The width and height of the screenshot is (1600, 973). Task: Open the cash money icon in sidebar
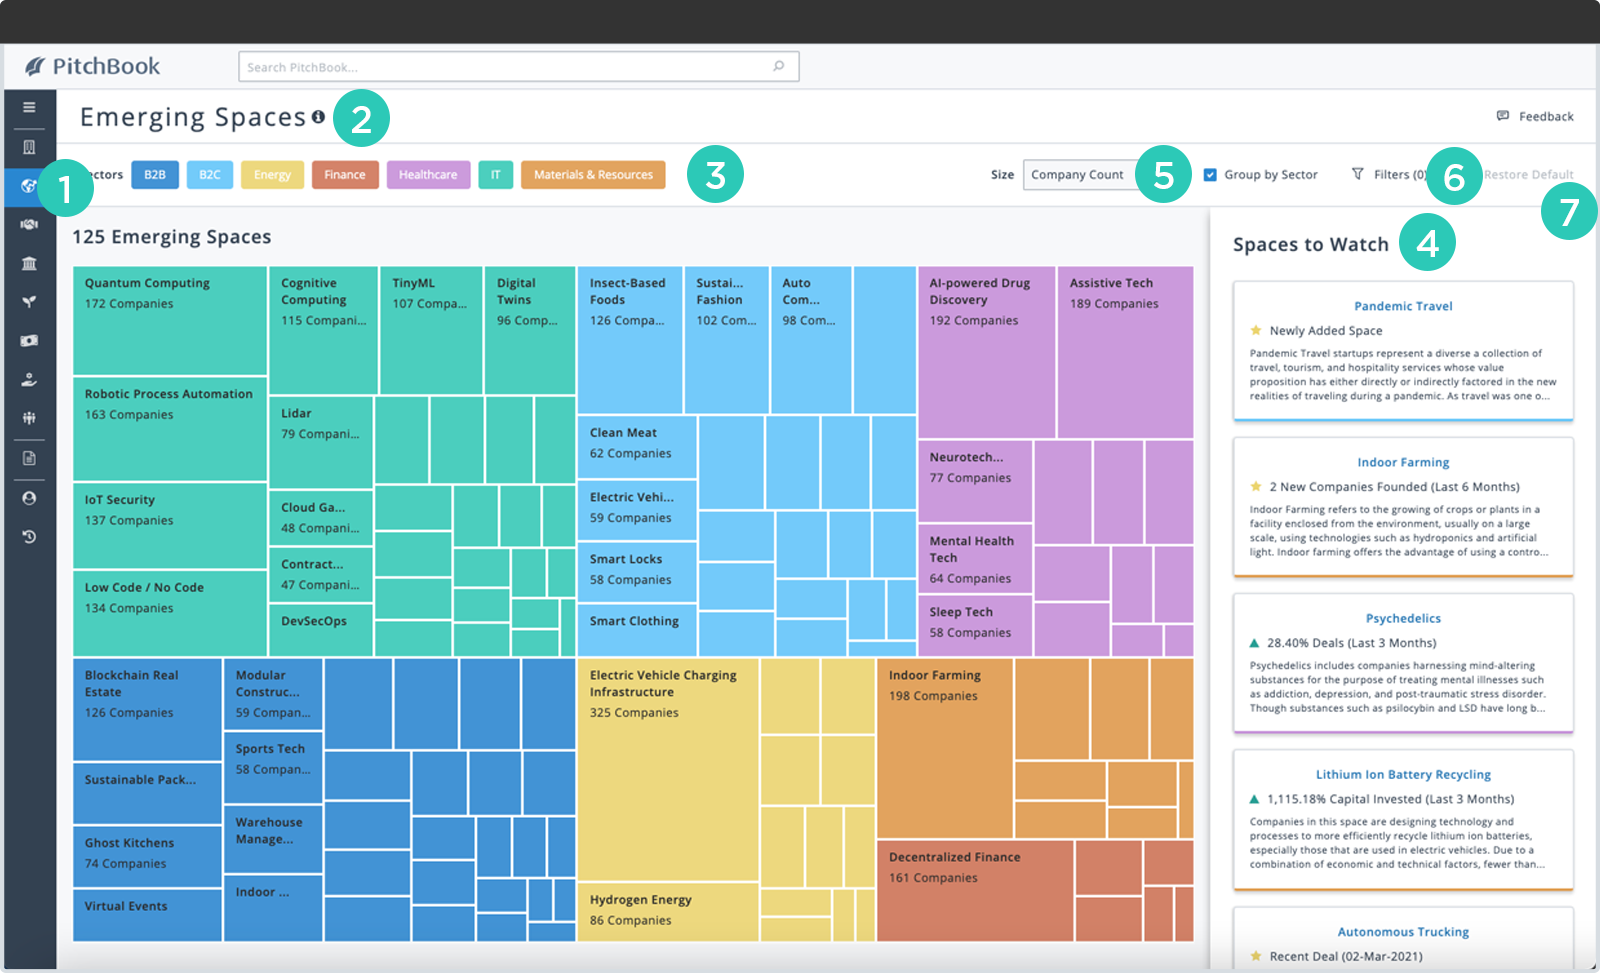point(29,341)
